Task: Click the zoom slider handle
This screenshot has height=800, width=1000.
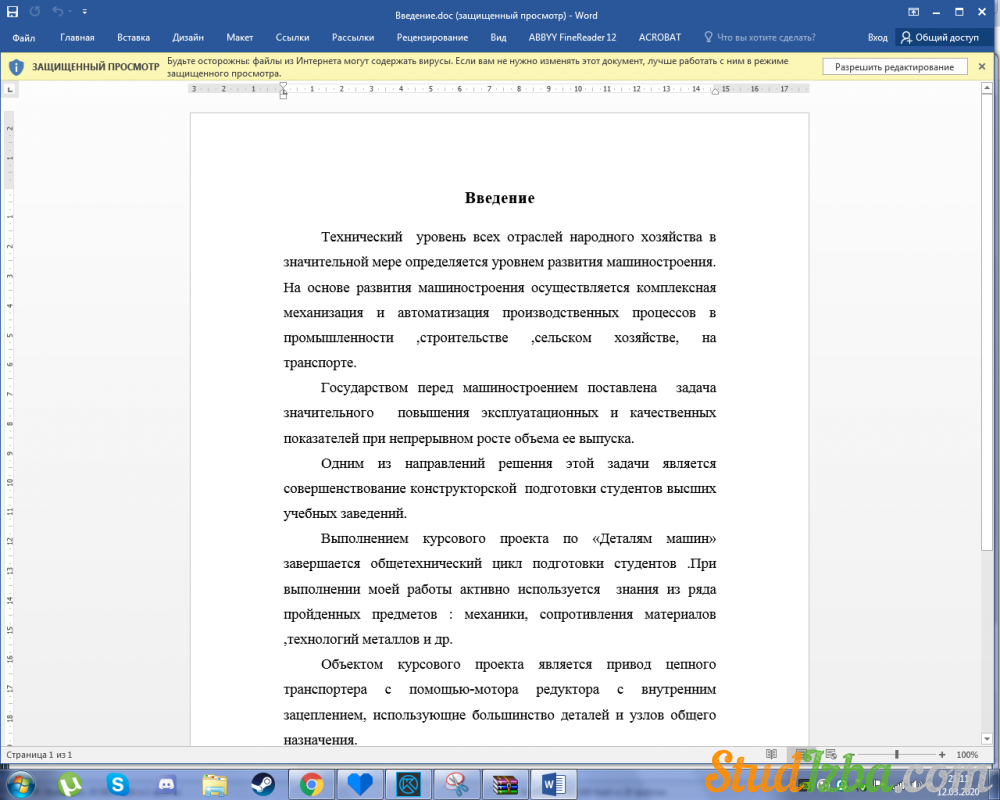Action: click(896, 754)
